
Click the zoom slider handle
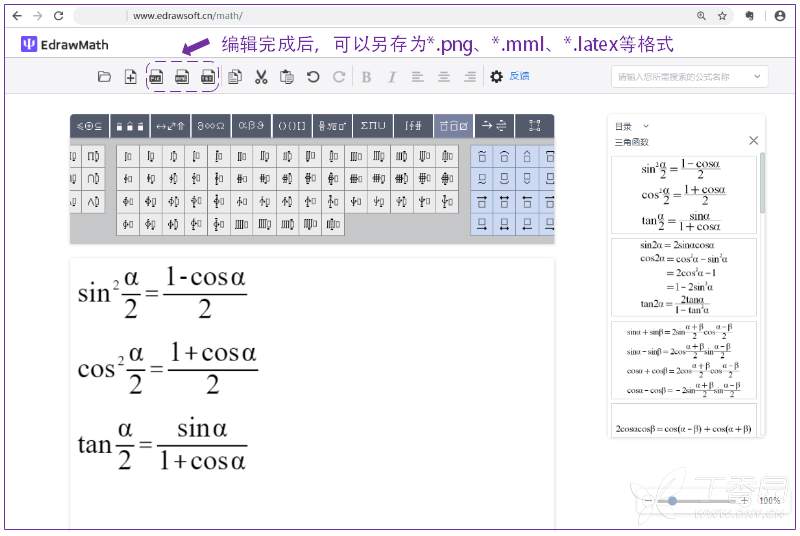click(672, 501)
